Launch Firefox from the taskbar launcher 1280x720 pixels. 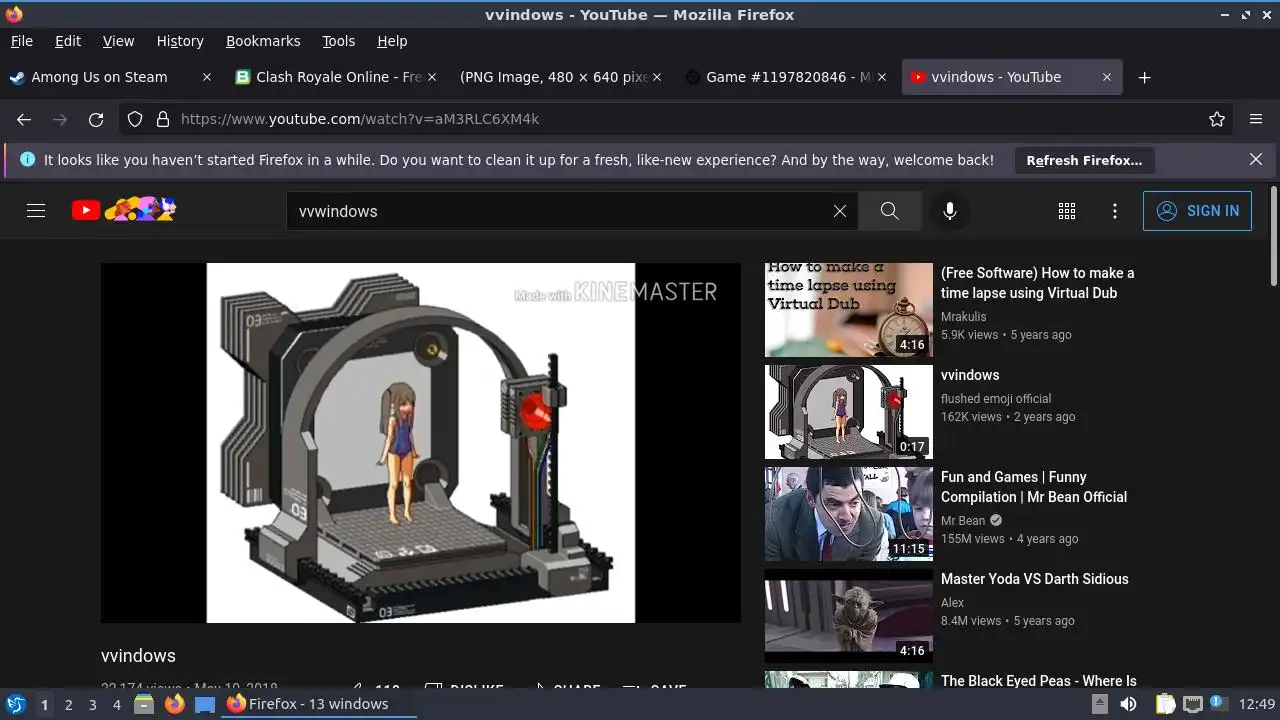[174, 704]
